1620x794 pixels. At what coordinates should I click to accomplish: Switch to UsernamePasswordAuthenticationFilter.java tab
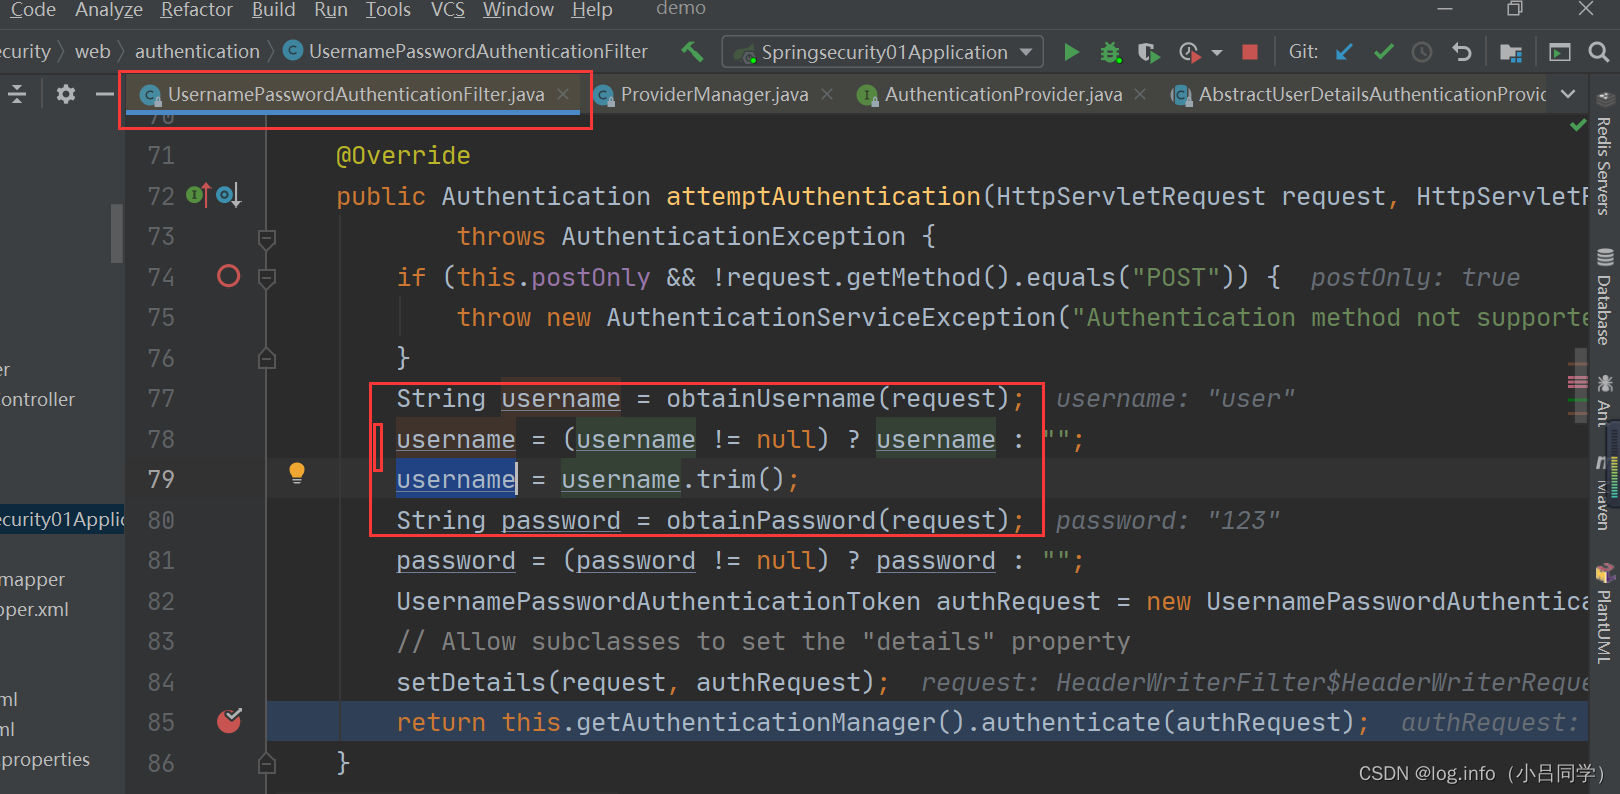356,94
